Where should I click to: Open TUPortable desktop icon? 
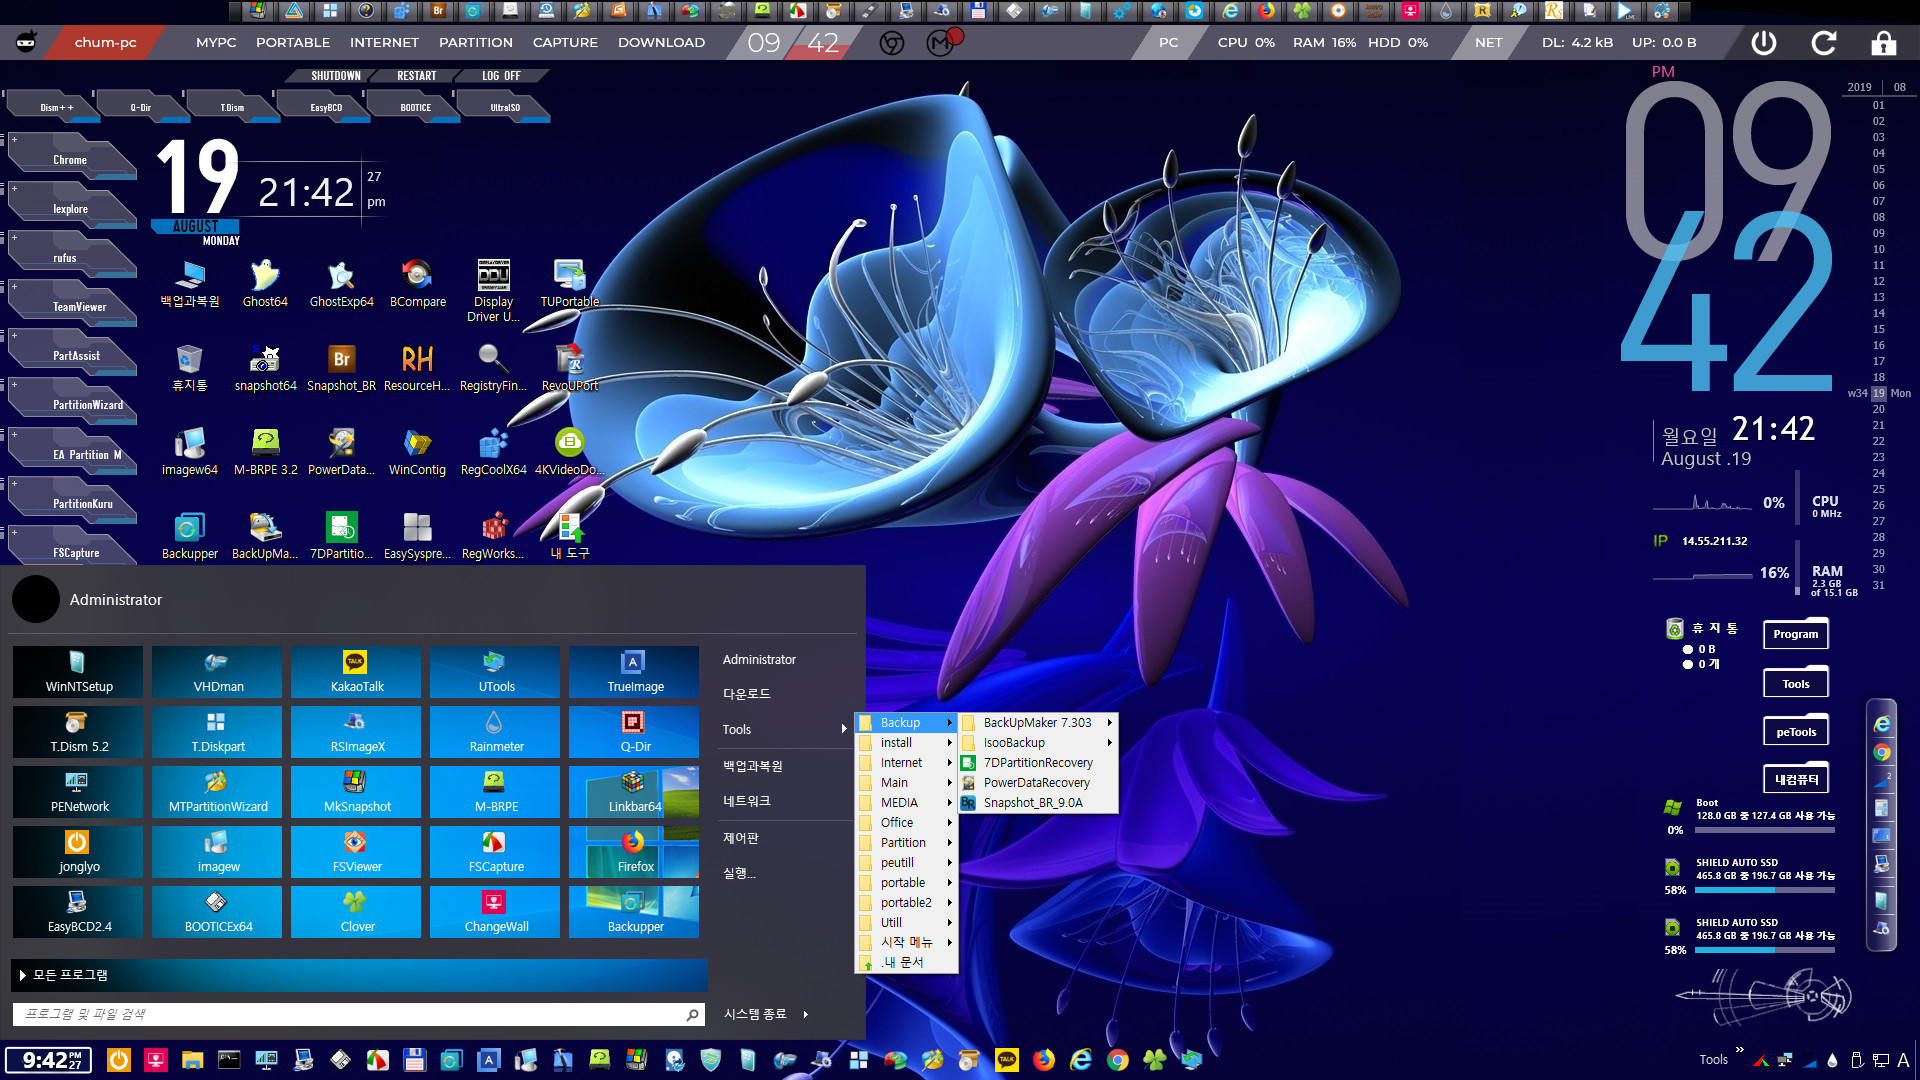tap(570, 283)
